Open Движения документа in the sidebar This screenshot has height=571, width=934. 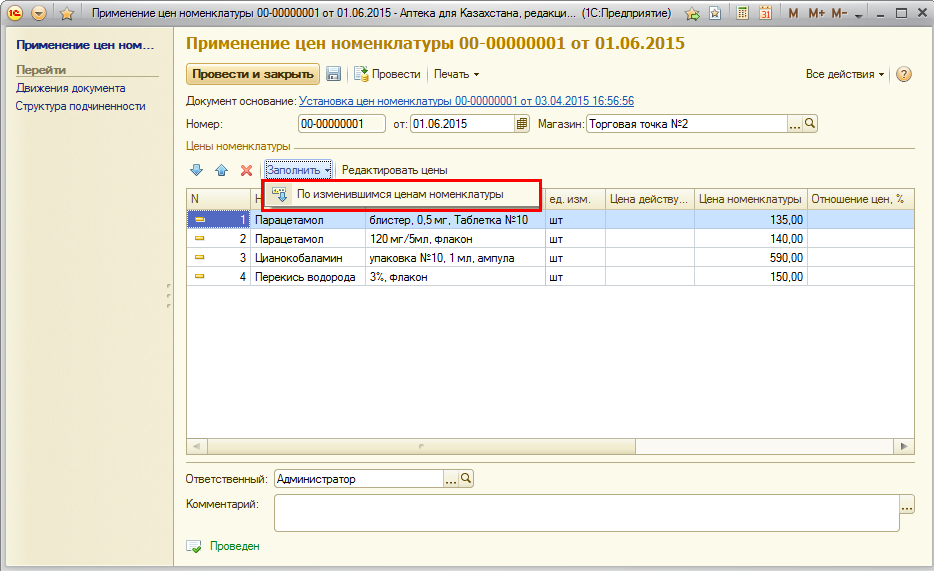(71, 88)
